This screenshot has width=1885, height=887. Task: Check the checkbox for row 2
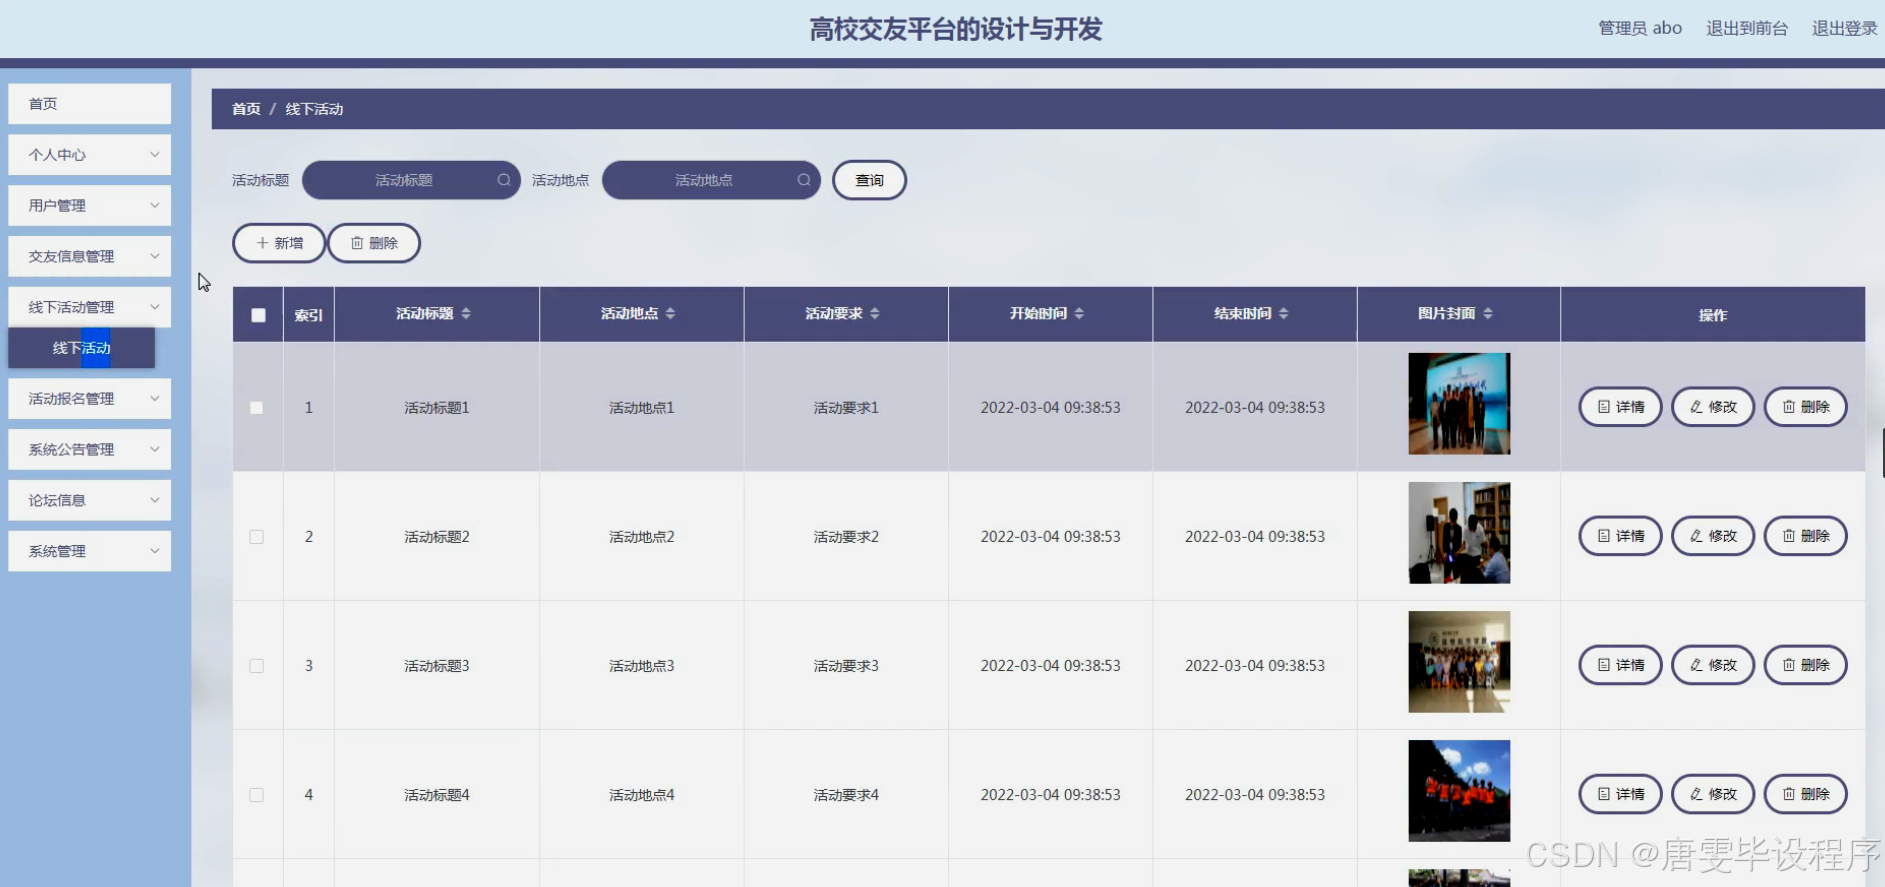[257, 537]
